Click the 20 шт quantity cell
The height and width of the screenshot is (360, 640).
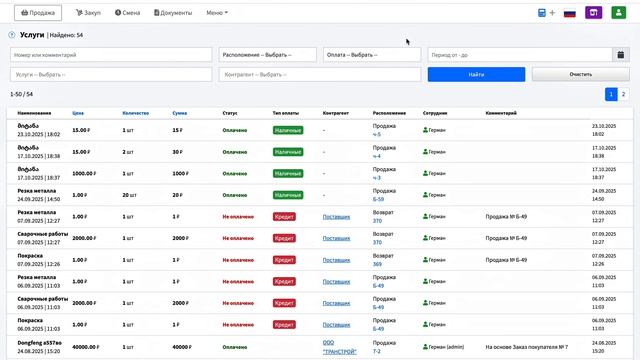[x=129, y=195]
